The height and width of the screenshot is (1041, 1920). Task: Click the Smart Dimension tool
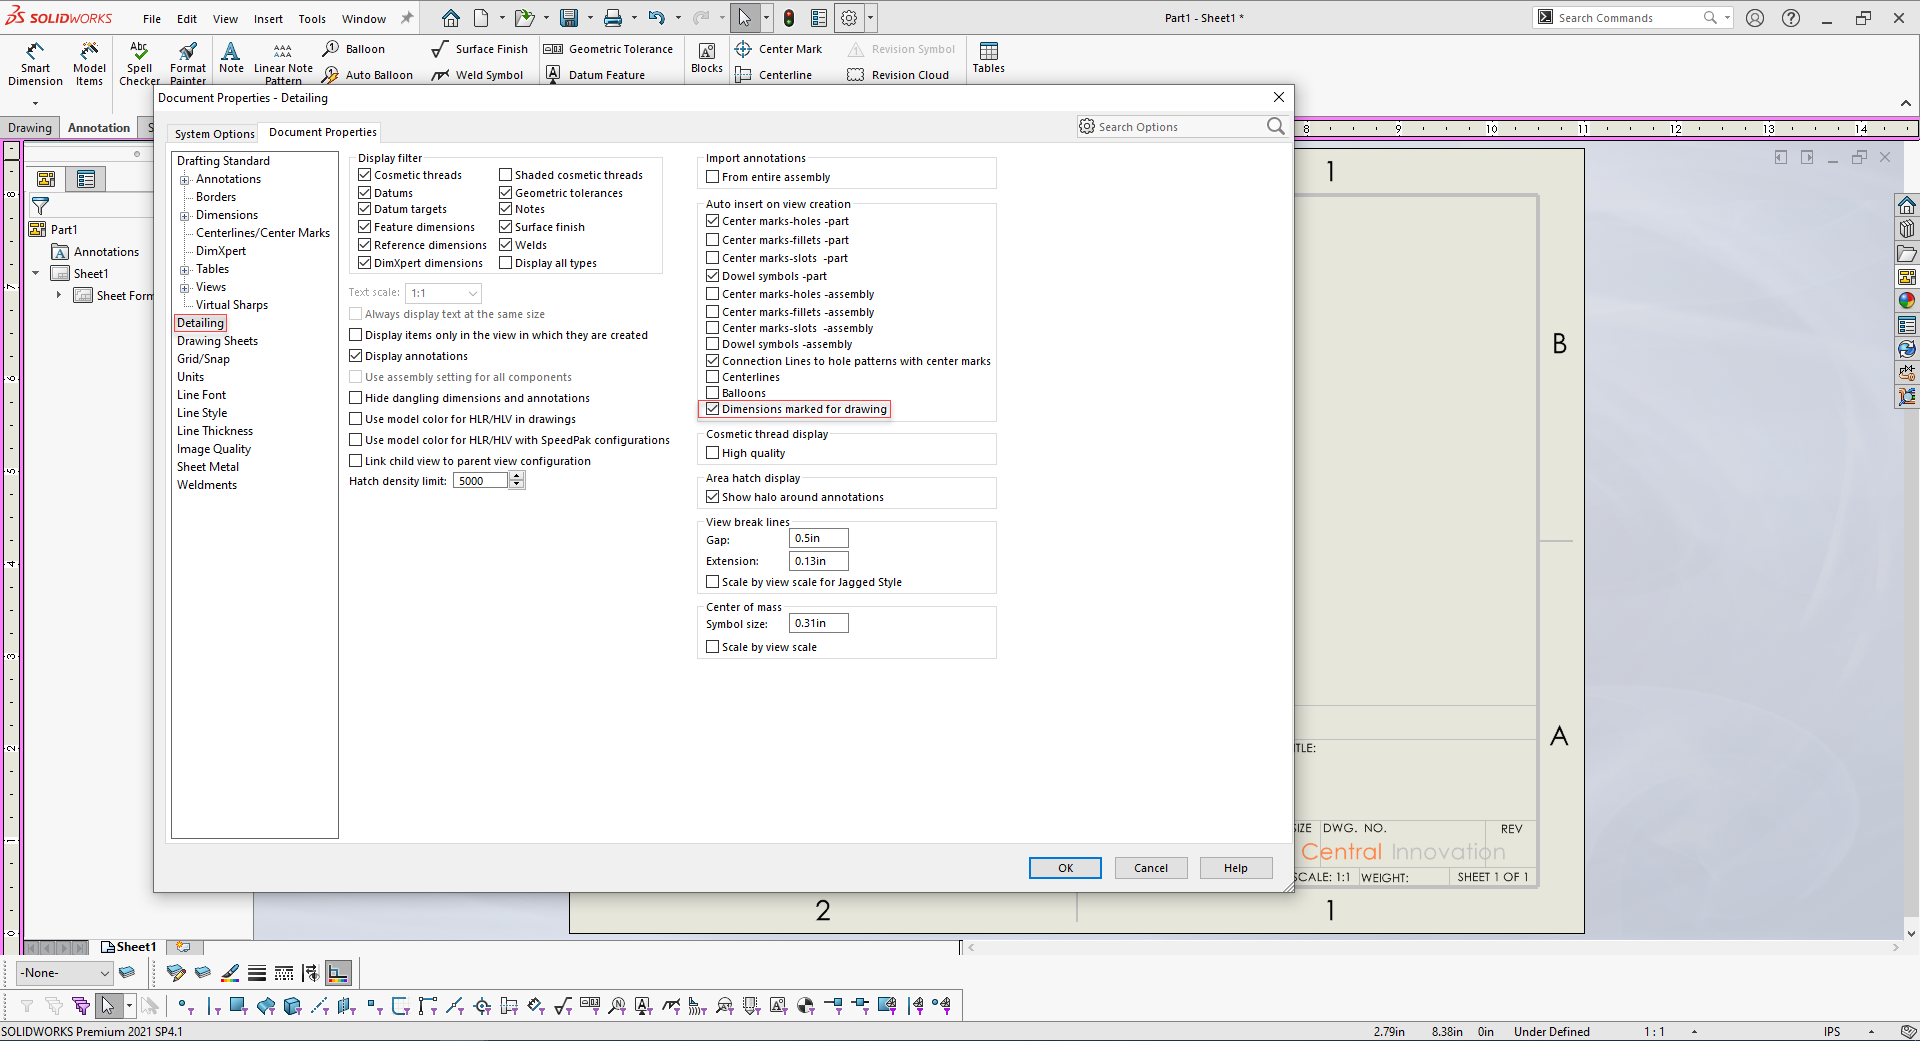coord(35,63)
